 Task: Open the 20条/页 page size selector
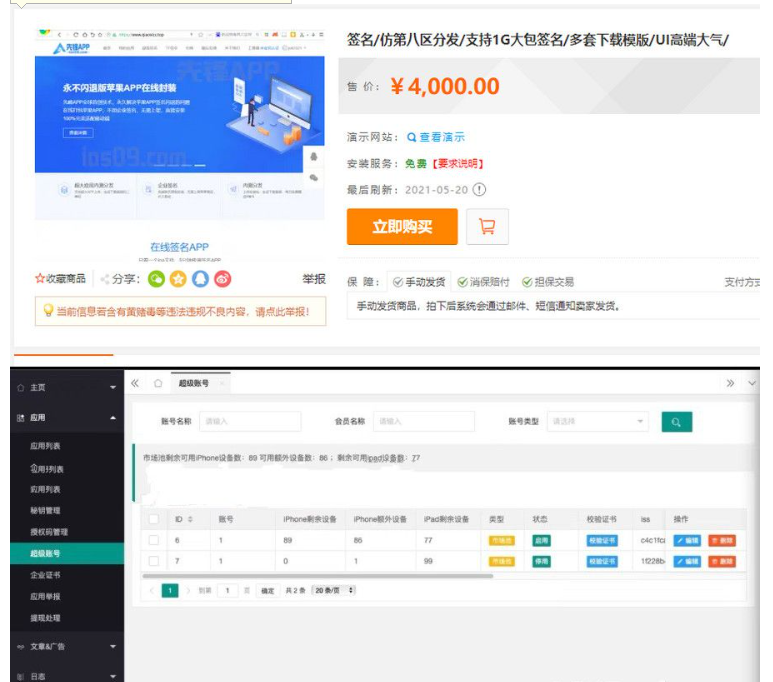click(334, 591)
